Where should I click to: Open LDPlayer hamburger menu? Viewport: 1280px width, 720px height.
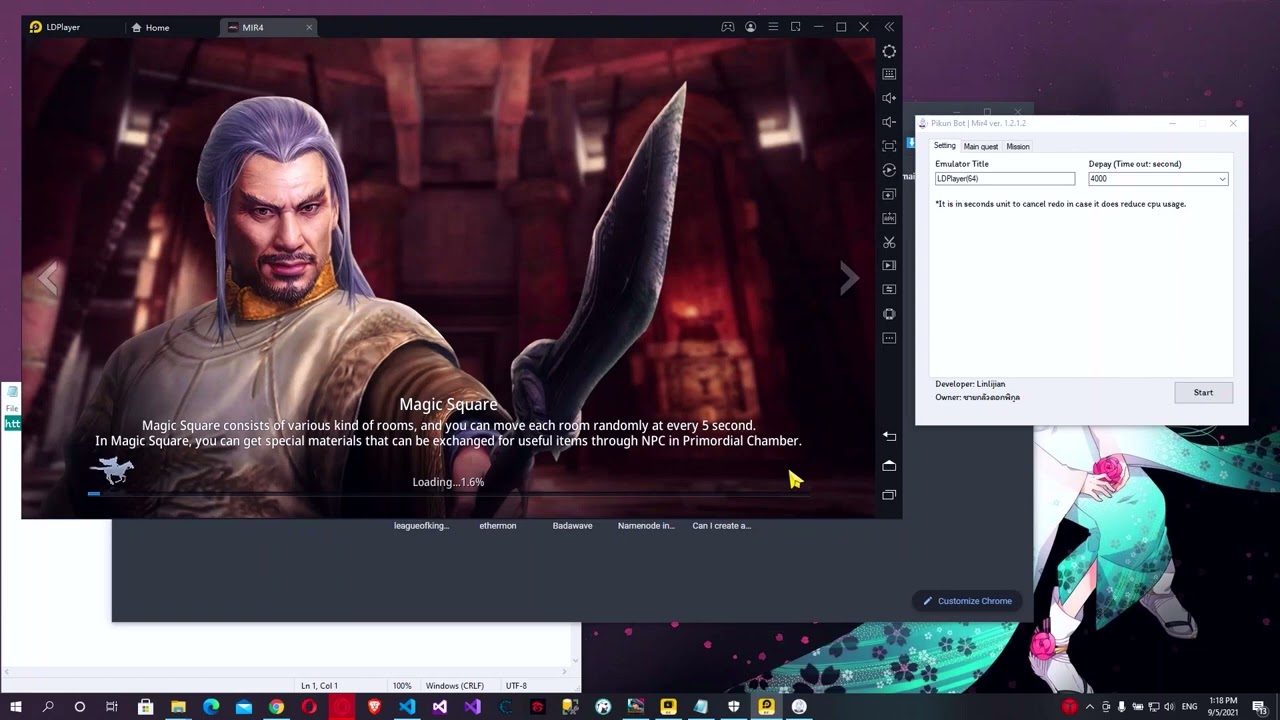pos(773,27)
